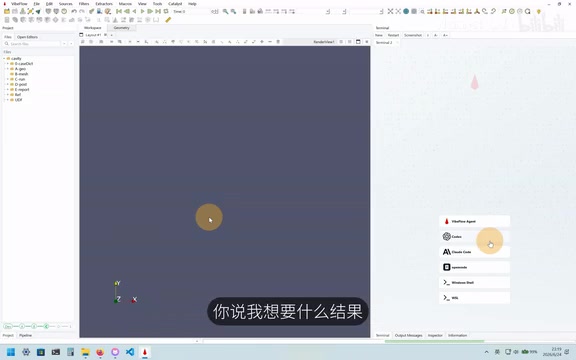Image resolution: width=576 pixels, height=360 pixels.
Task: Expand the A-geo folder
Action: [x=7, y=69]
